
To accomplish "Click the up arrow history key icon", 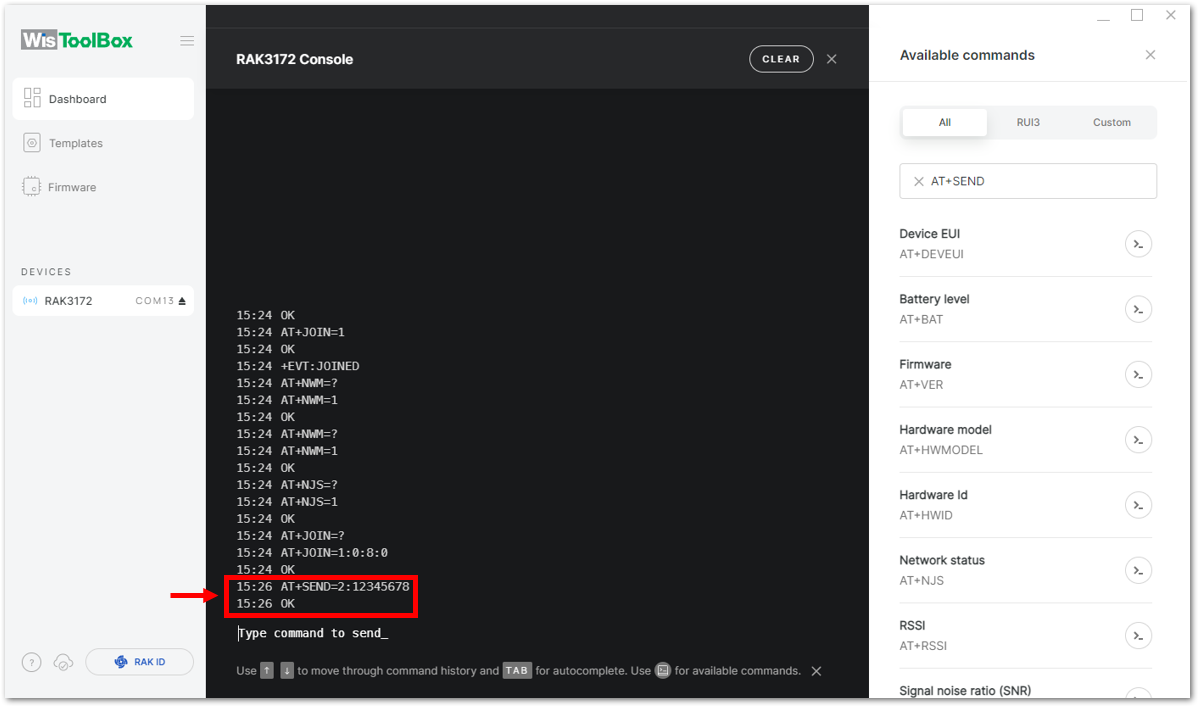I will point(266,670).
